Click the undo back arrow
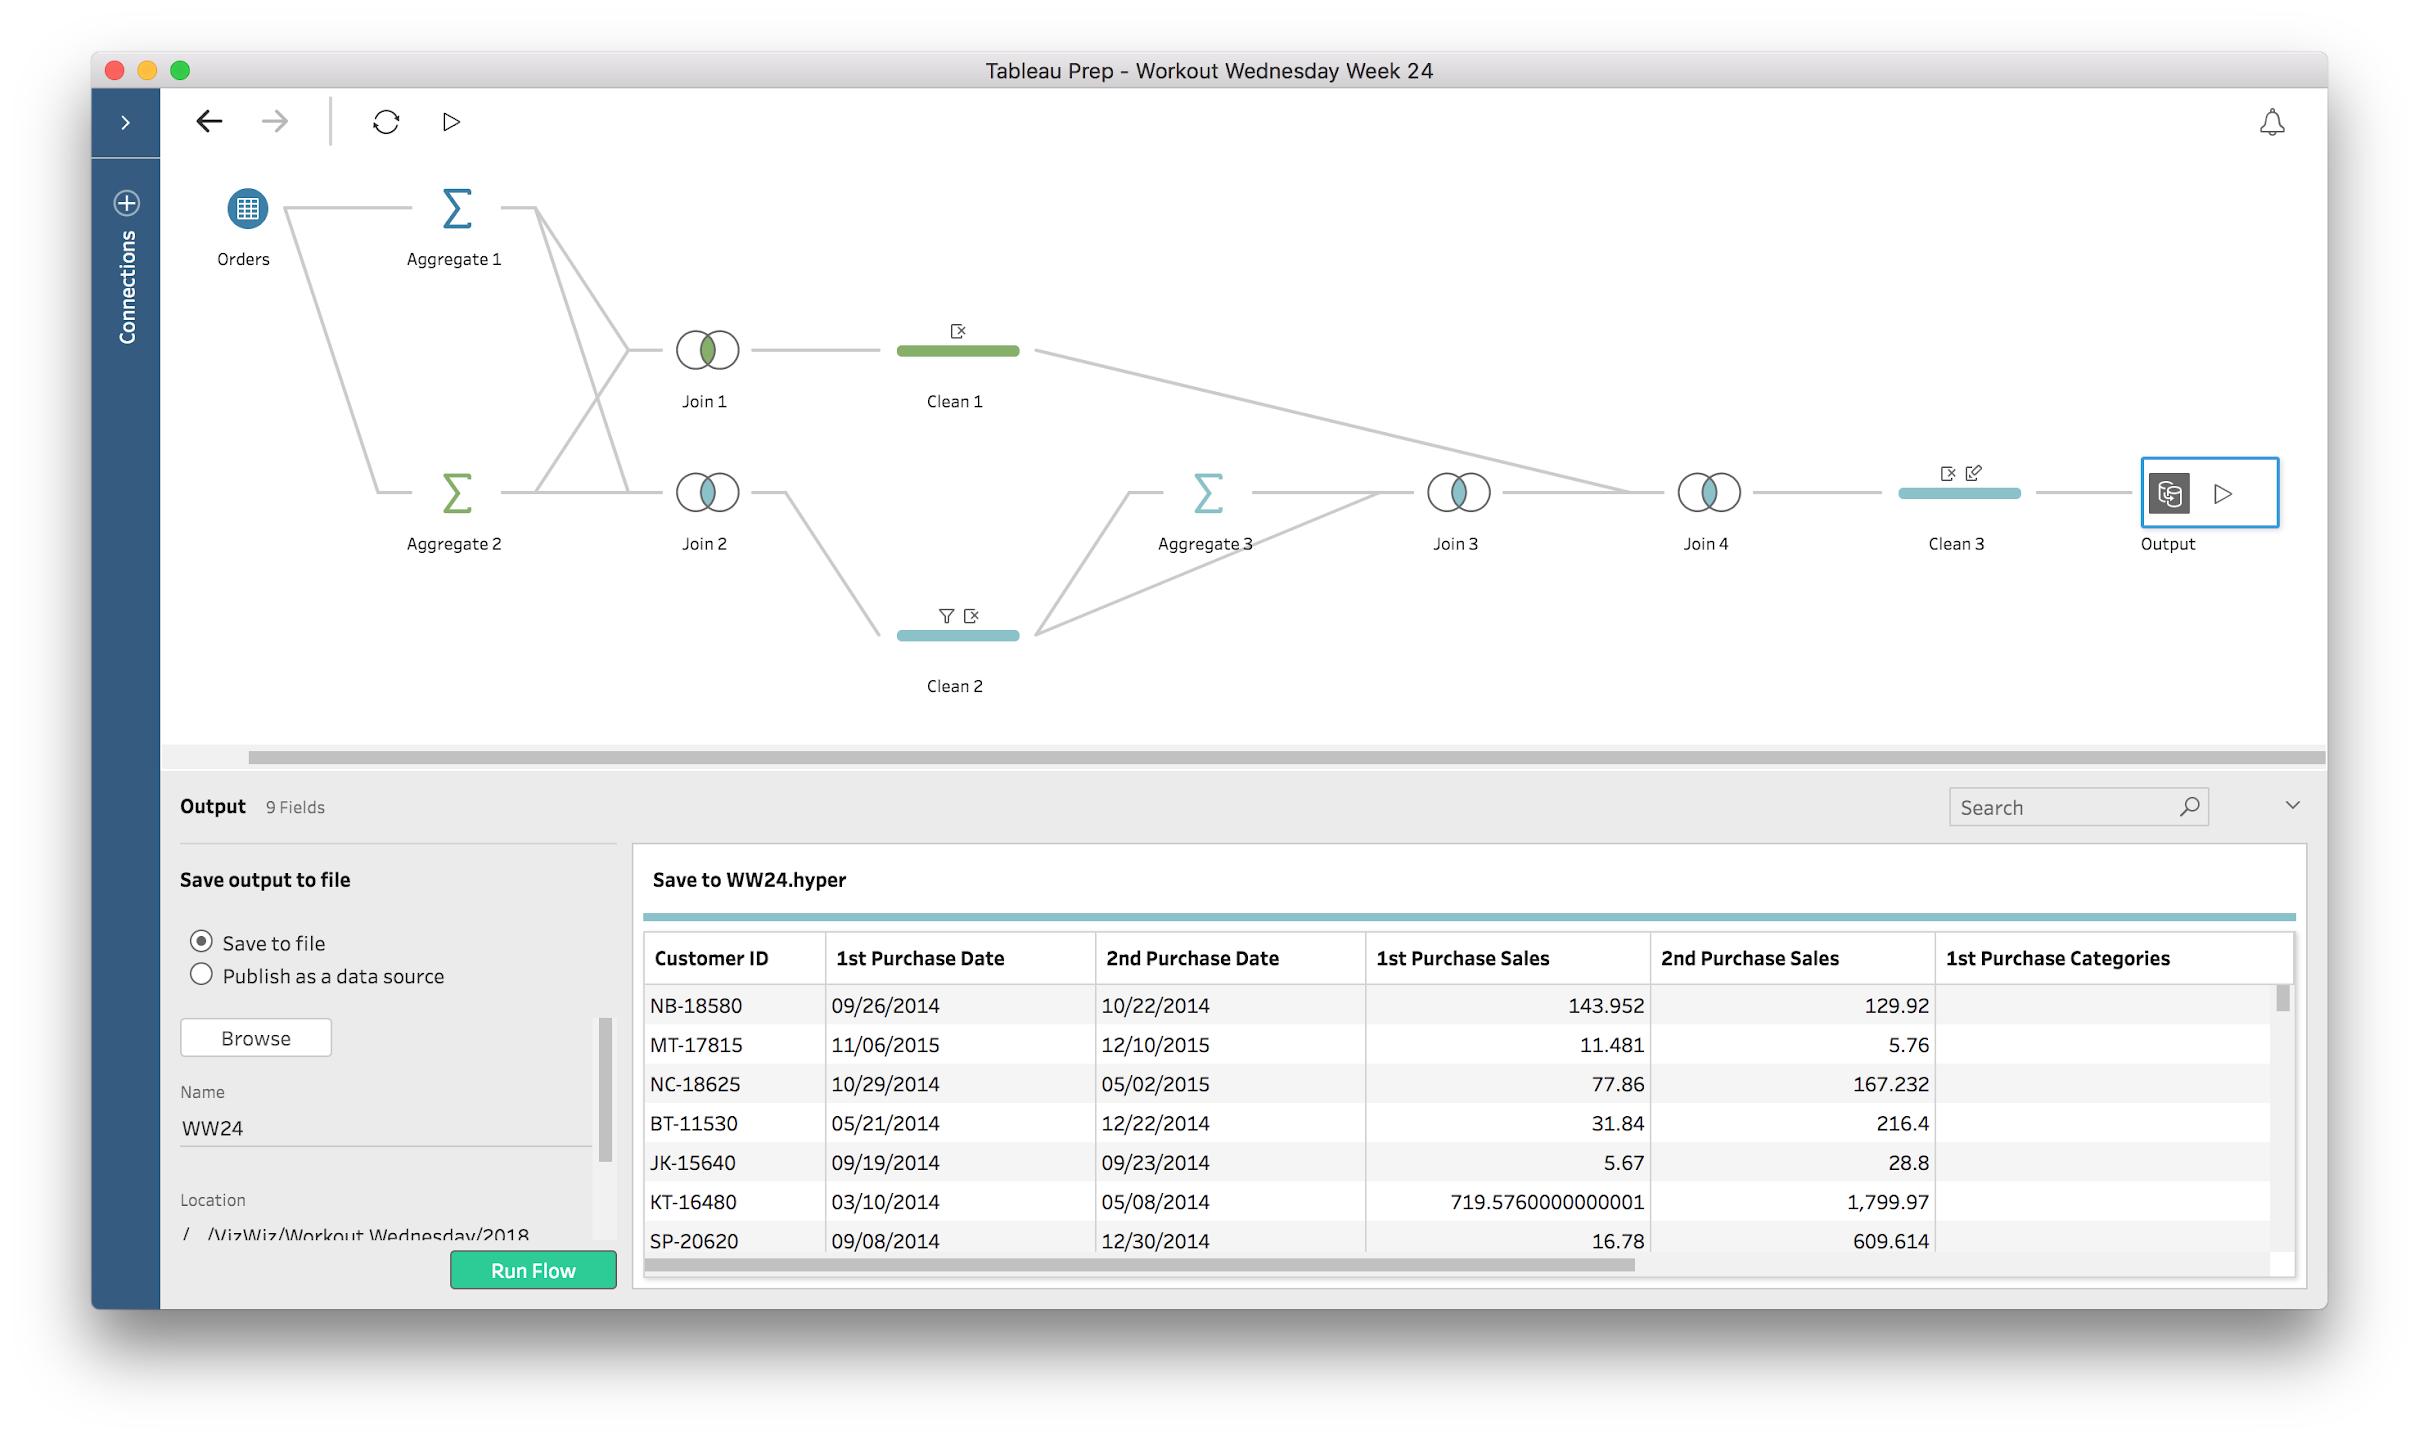Viewport: 2419px width, 1440px height. (x=210, y=122)
